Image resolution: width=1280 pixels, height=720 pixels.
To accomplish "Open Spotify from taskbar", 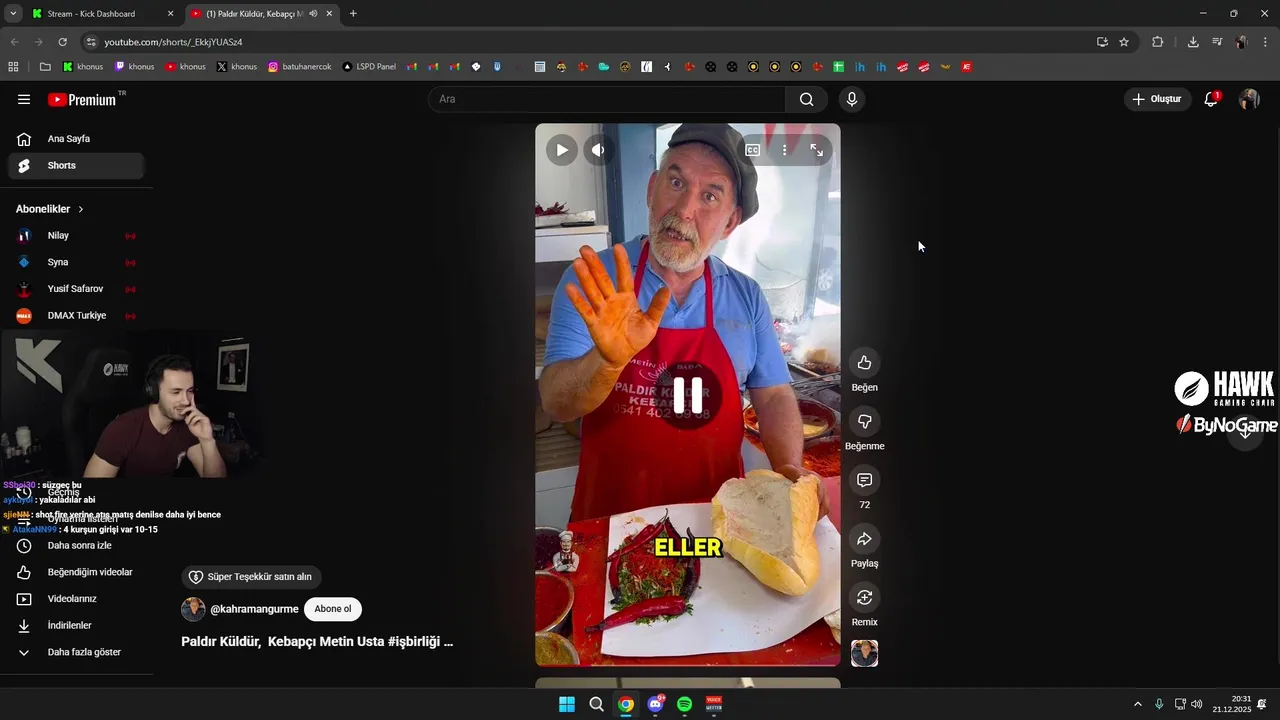I will coord(684,704).
